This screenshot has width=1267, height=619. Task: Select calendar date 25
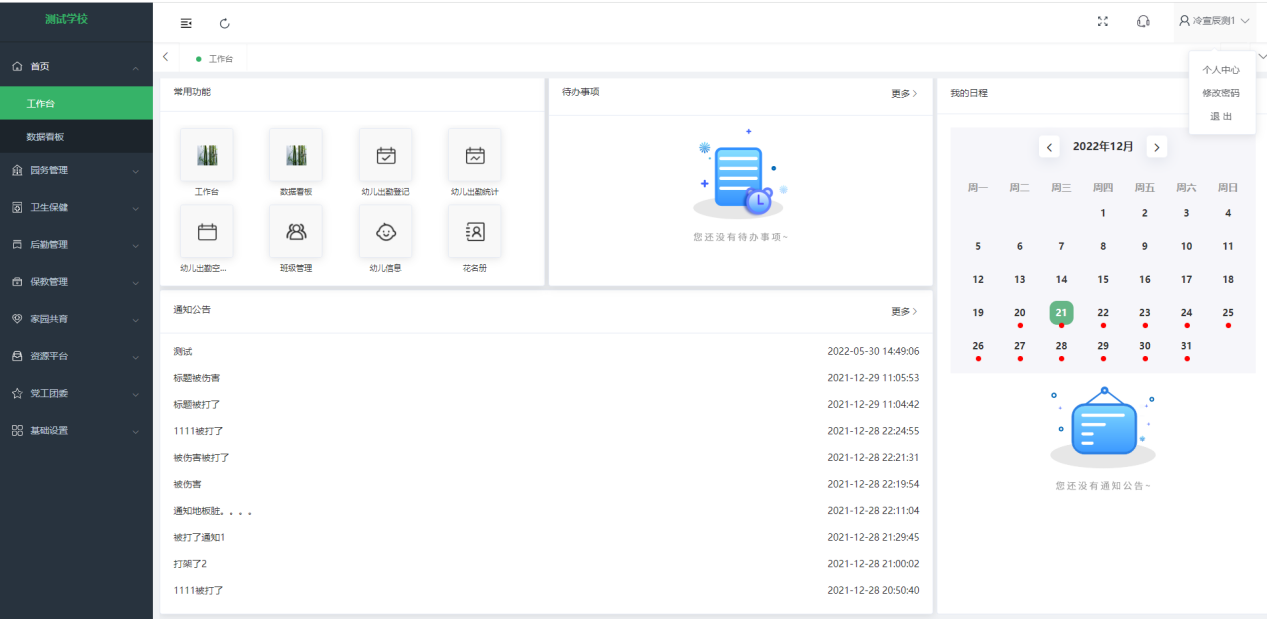[x=1228, y=313]
